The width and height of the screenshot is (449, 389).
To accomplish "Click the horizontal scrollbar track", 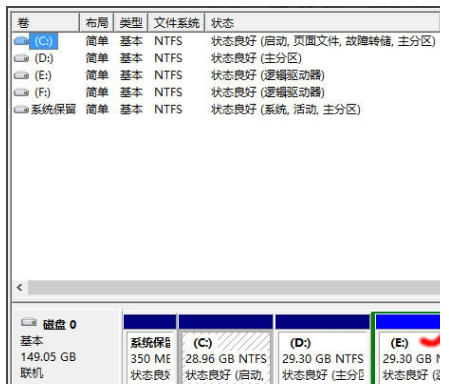I will click(233, 287).
